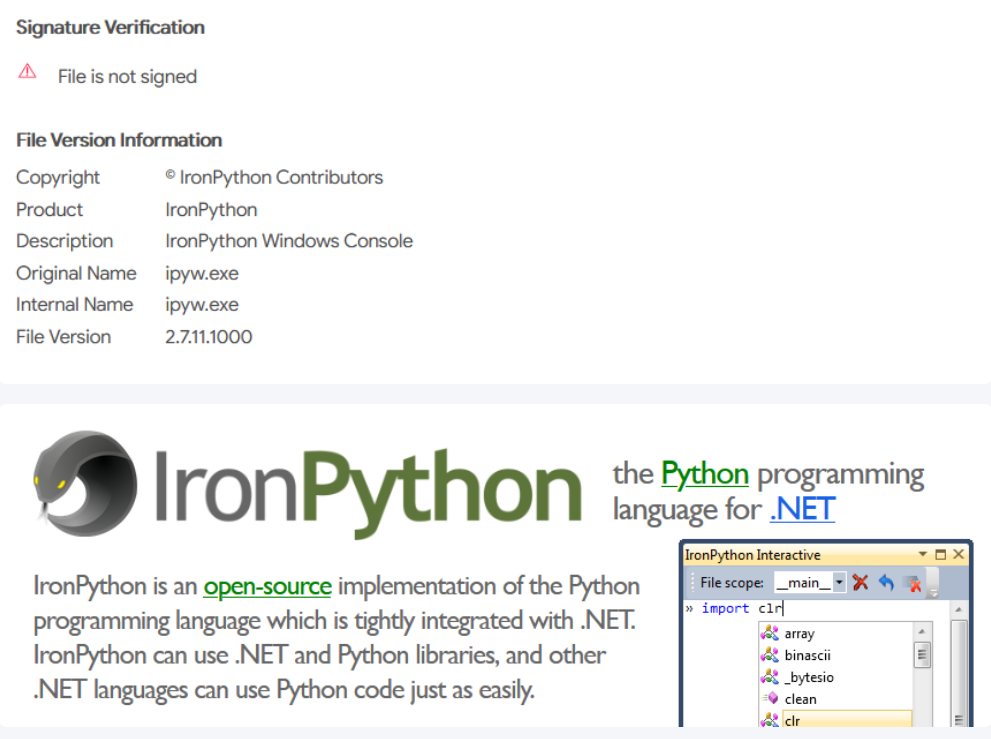Click the module icon next to binascii

769,655
